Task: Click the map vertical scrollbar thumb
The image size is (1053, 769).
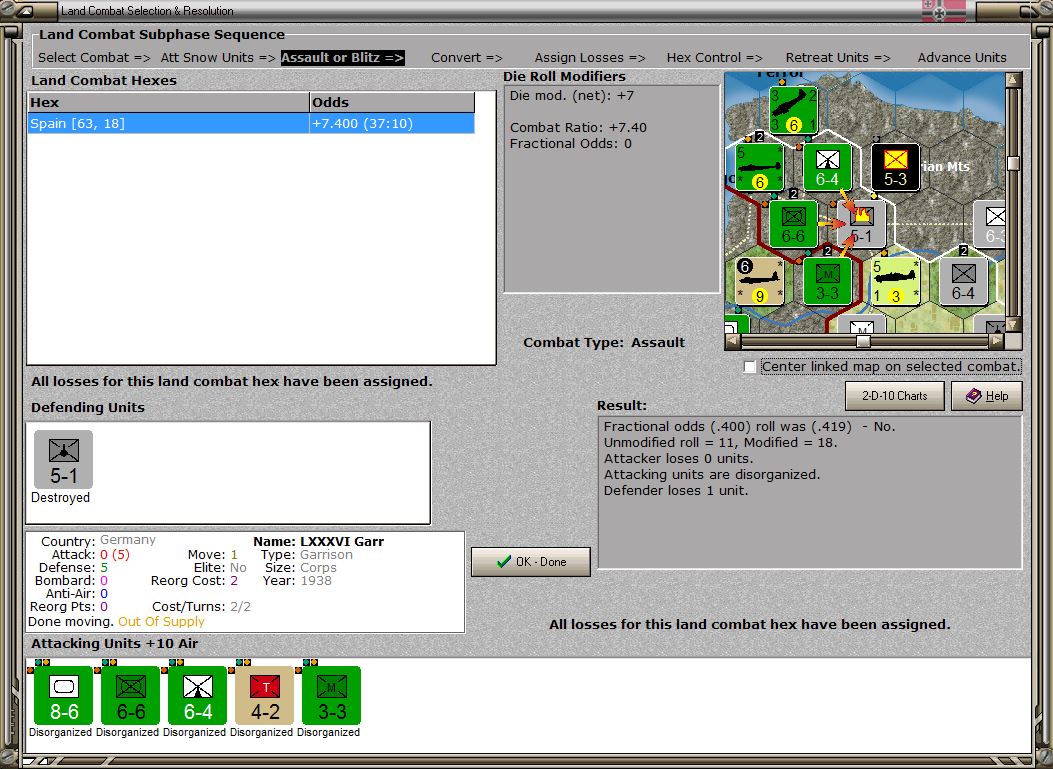Action: 1013,163
